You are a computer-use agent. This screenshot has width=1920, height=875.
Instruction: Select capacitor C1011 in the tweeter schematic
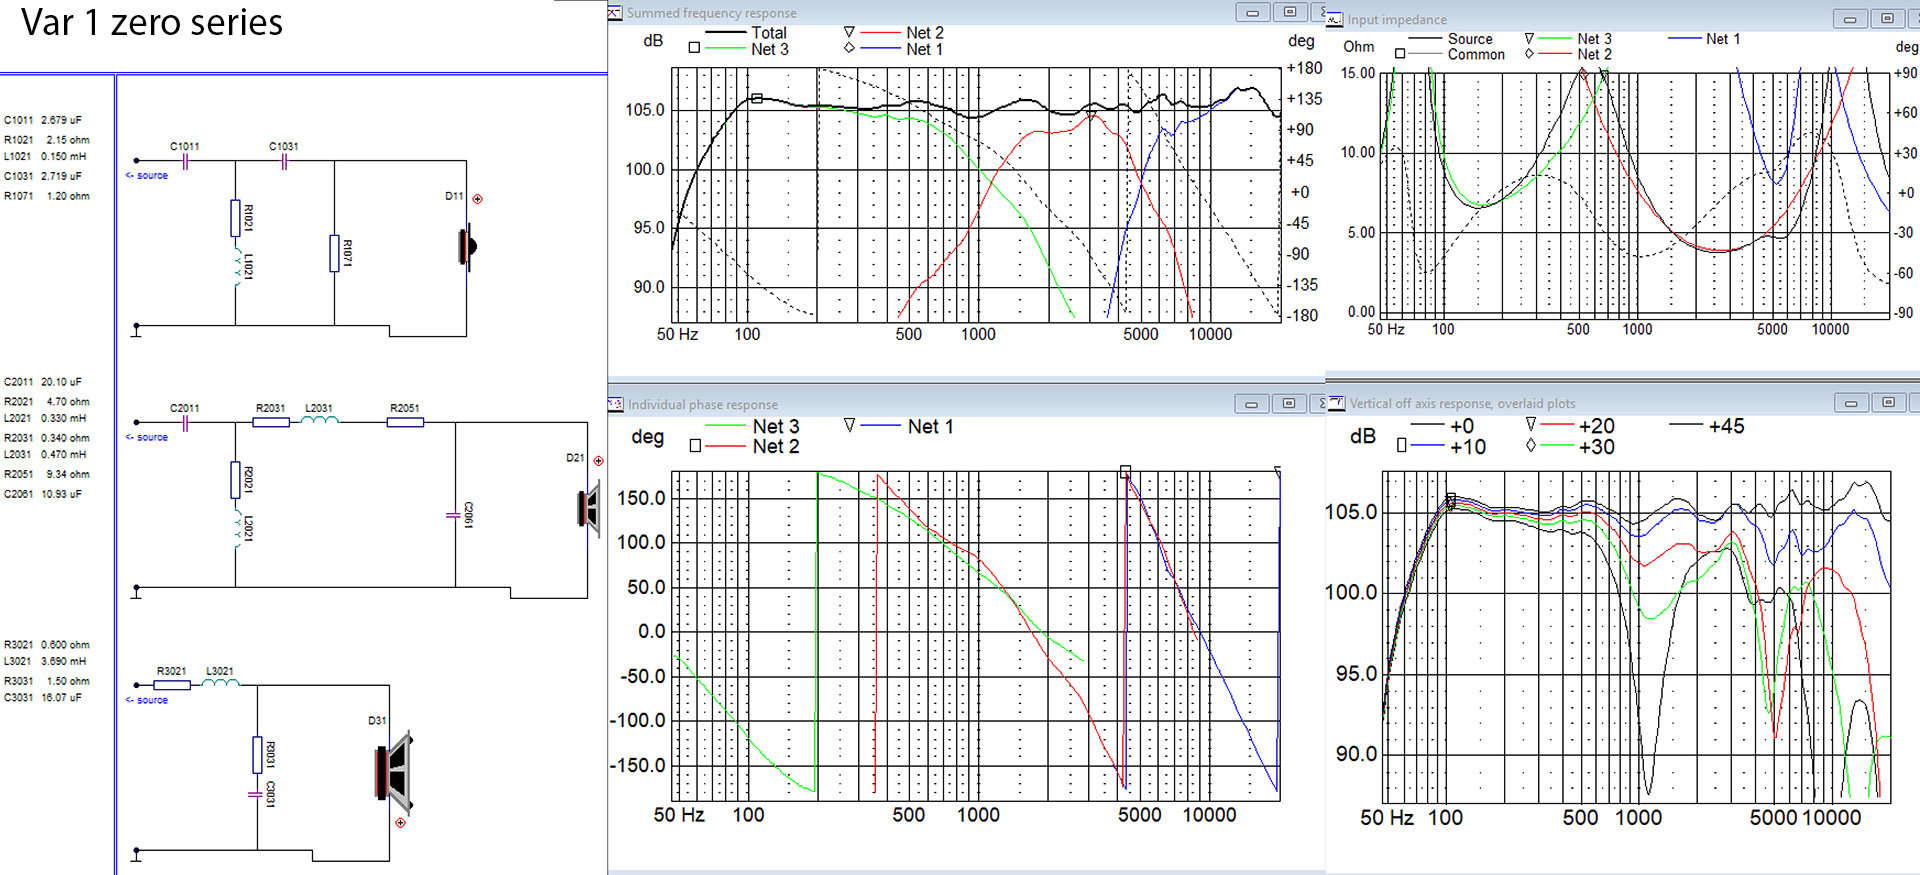pyautogui.click(x=185, y=161)
